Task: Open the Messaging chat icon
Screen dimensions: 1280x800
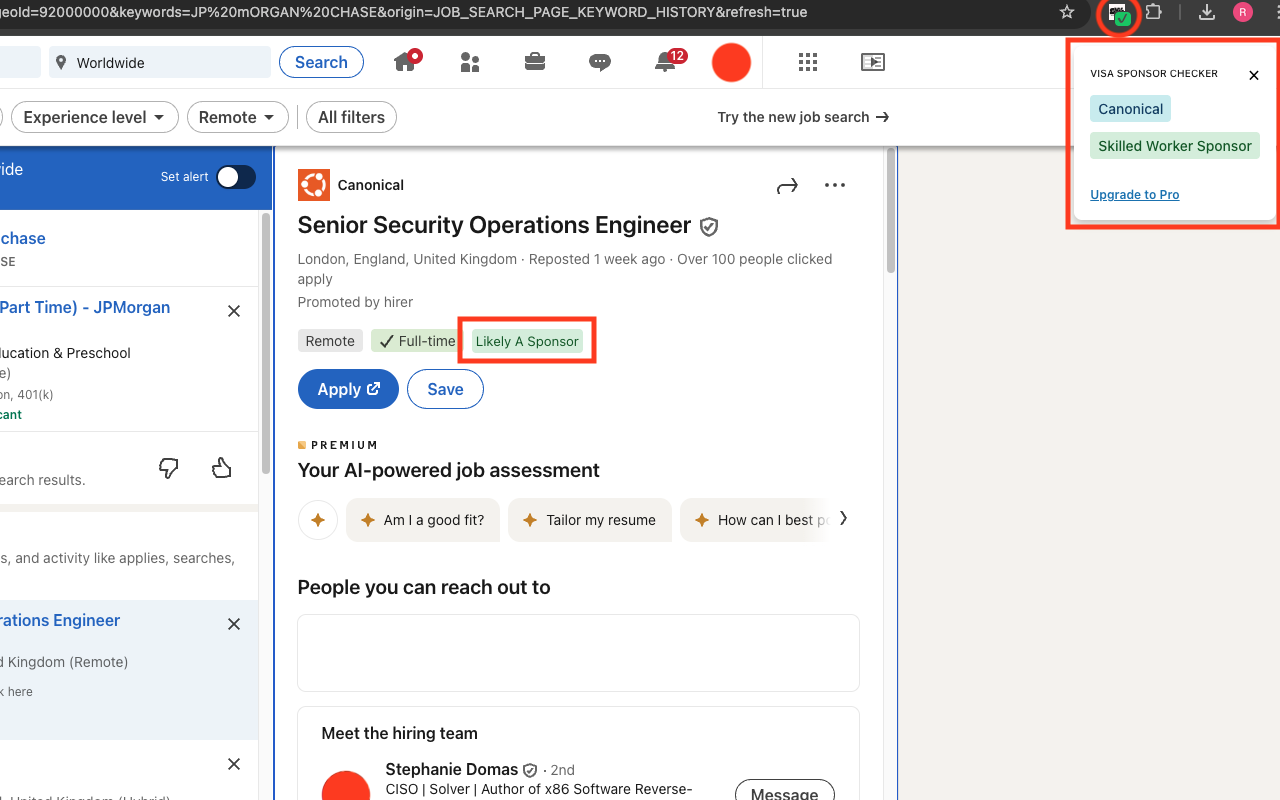Action: (600, 62)
